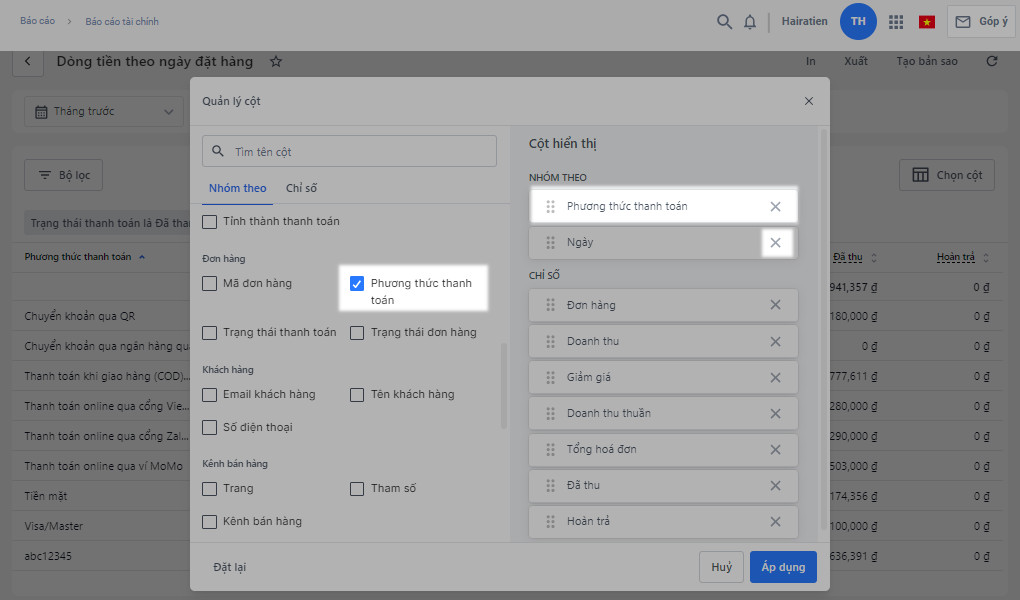The height and width of the screenshot is (600, 1020).
Task: Click drag handle beside Doanh thu
Action: pos(550,341)
